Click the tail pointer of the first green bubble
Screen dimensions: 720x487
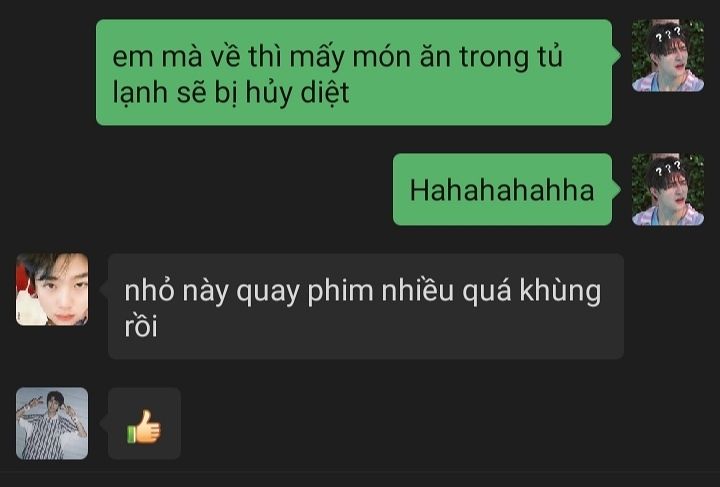tap(616, 56)
